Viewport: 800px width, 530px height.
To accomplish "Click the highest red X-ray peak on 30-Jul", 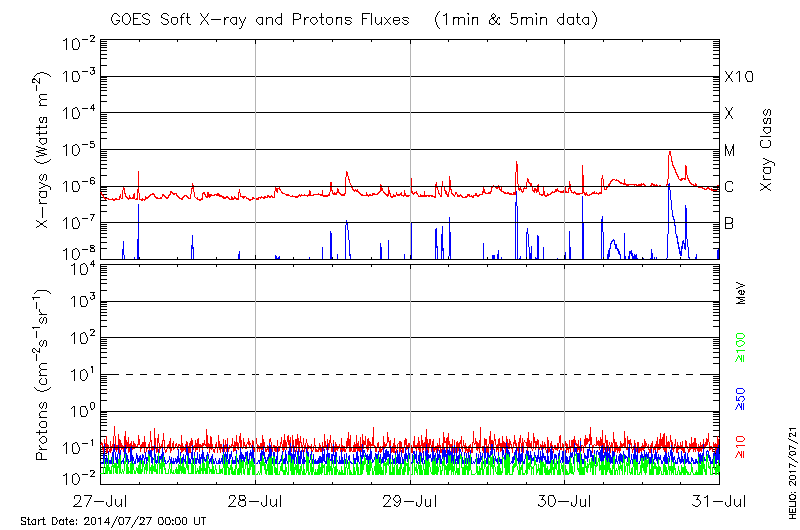I will coord(669,152).
